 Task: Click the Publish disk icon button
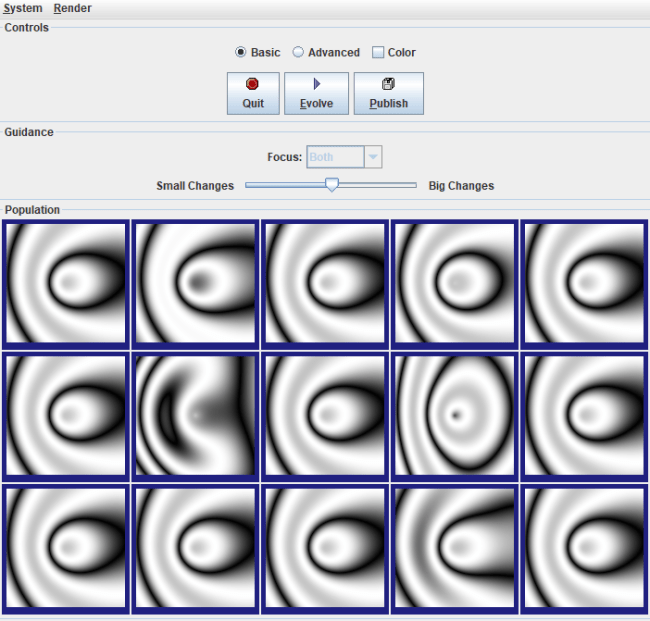388,93
